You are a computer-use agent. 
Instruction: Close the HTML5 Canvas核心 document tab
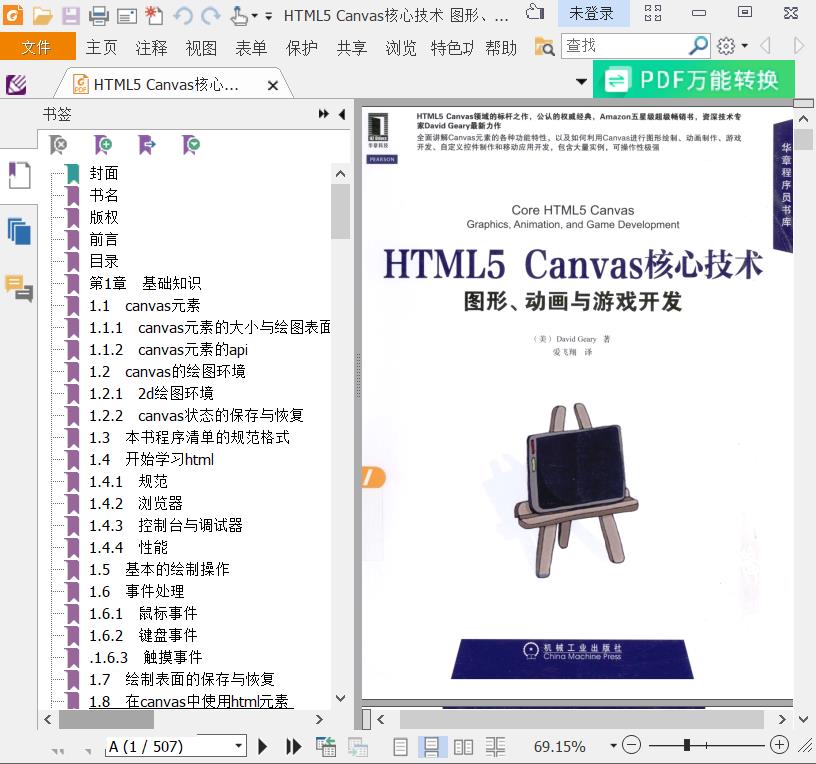tap(273, 85)
